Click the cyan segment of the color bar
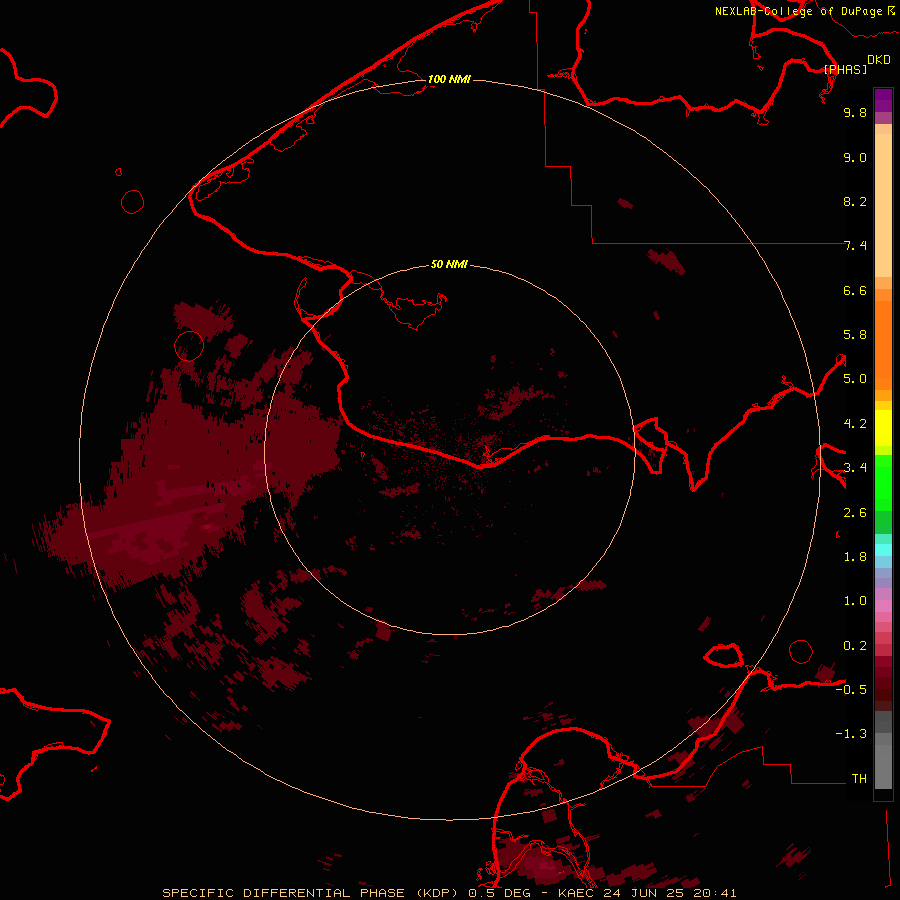Viewport: 900px width, 900px height. click(x=883, y=550)
